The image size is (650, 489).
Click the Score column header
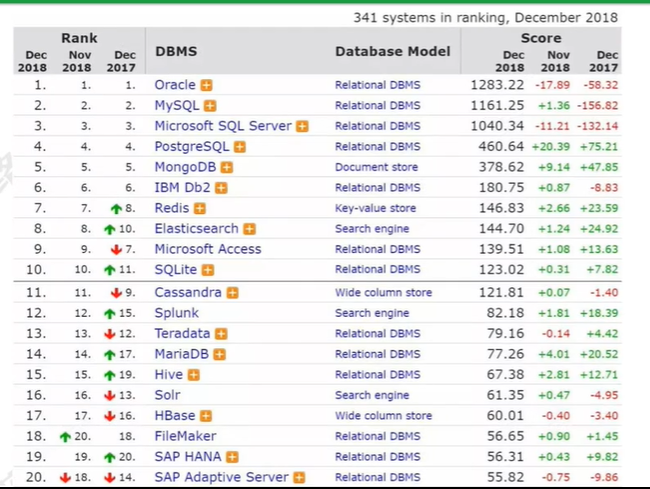pos(541,38)
